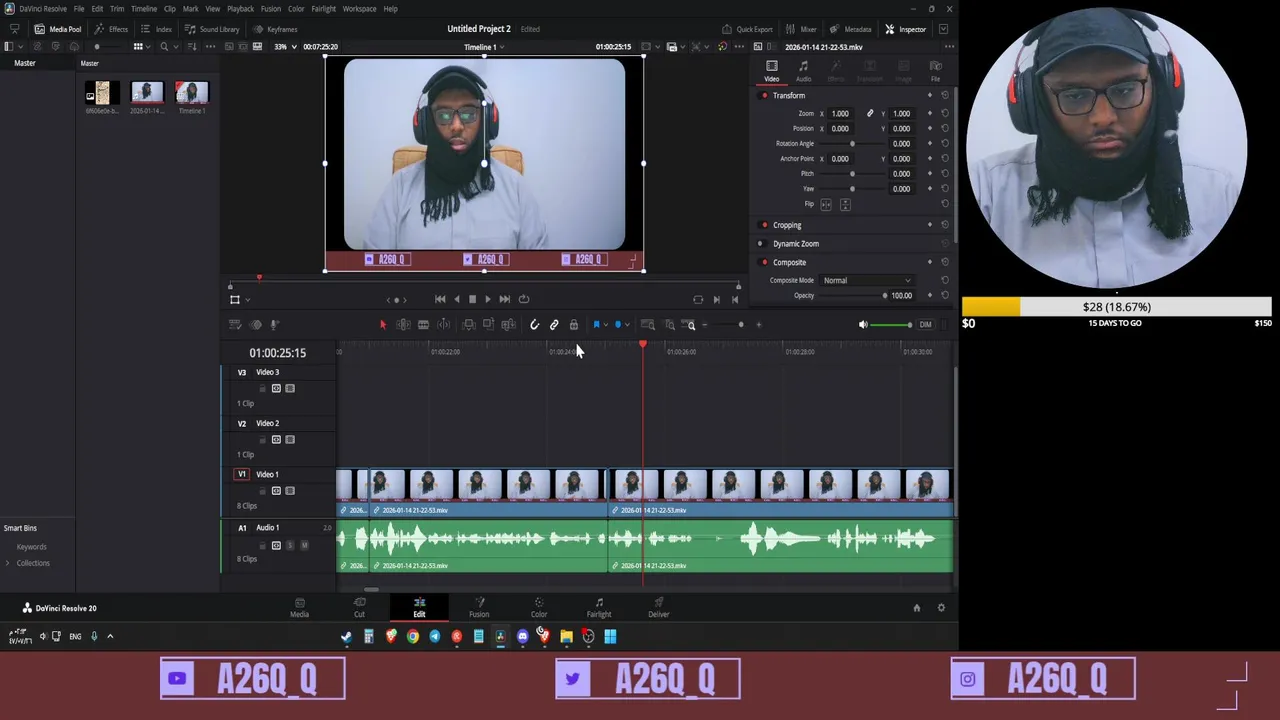
Task: Switch to the Audio inspector tab
Action: (803, 70)
